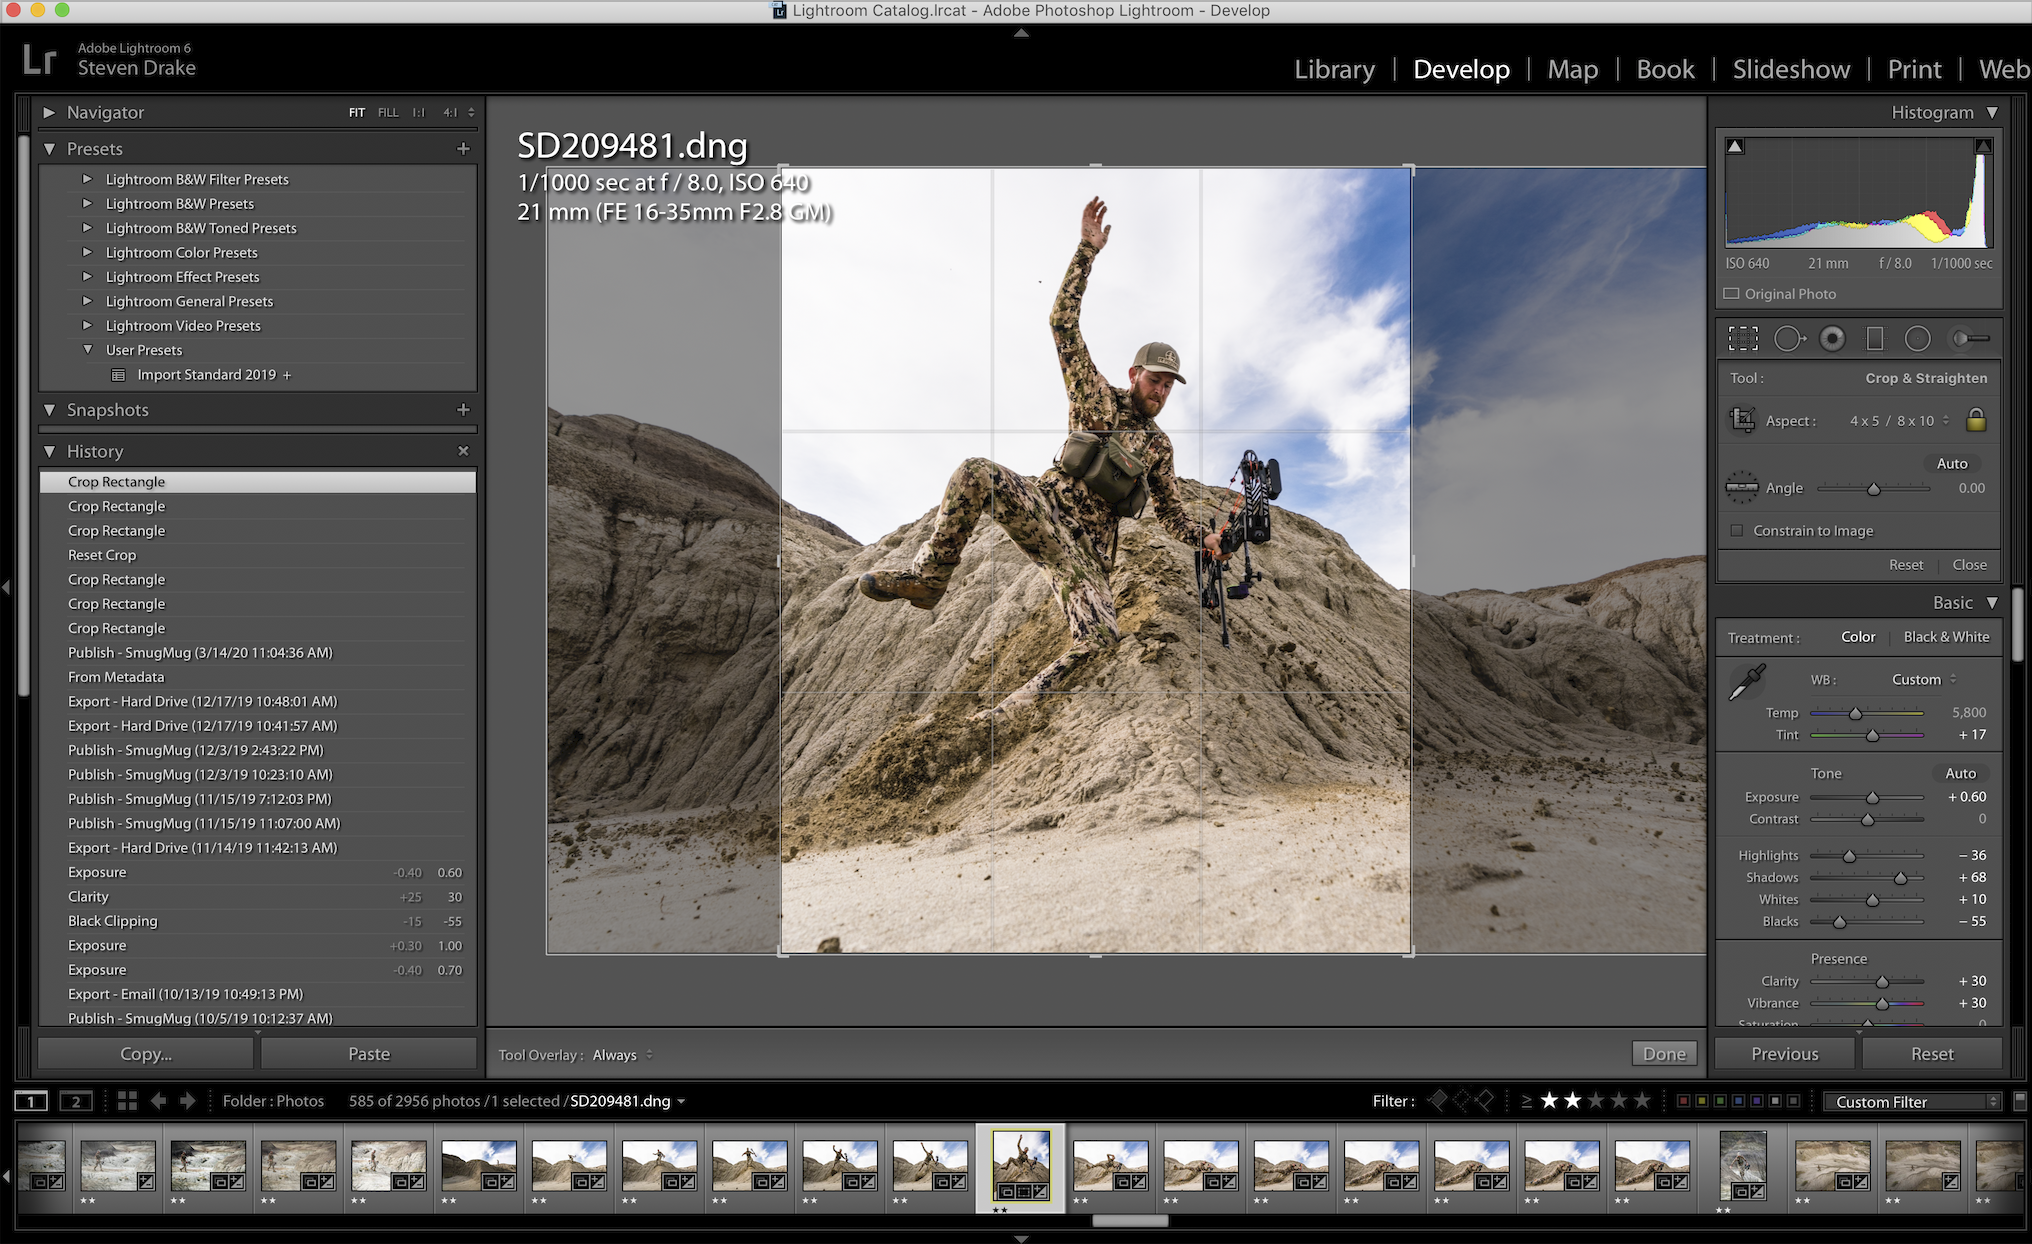Select the Adjustment Brush tool
Screen dimensions: 2032x1244
[1971, 339]
